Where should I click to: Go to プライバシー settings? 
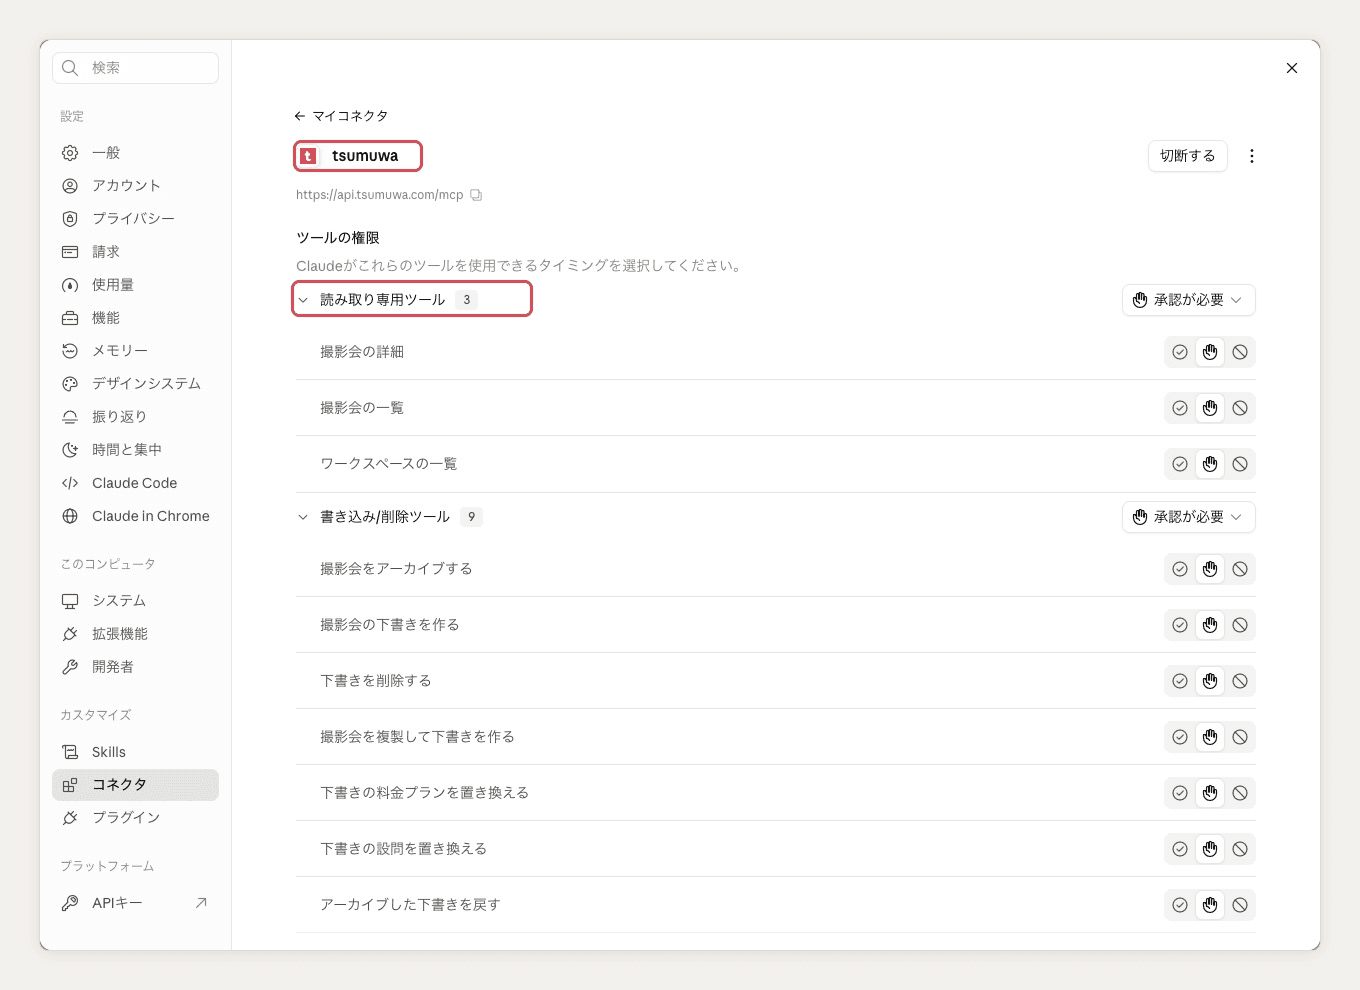click(x=135, y=219)
